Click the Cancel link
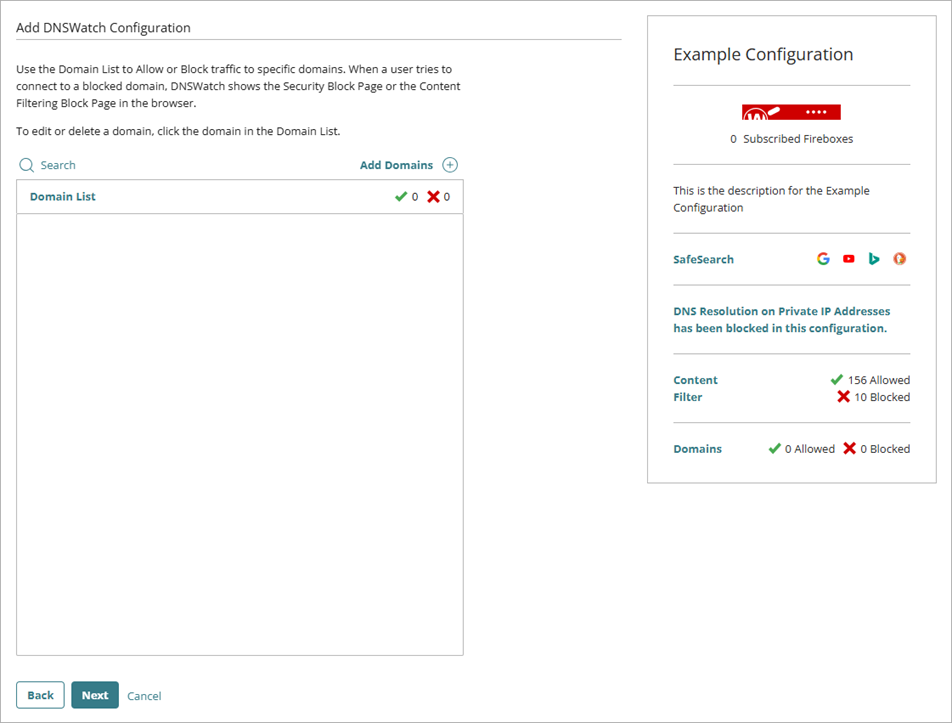 144,695
